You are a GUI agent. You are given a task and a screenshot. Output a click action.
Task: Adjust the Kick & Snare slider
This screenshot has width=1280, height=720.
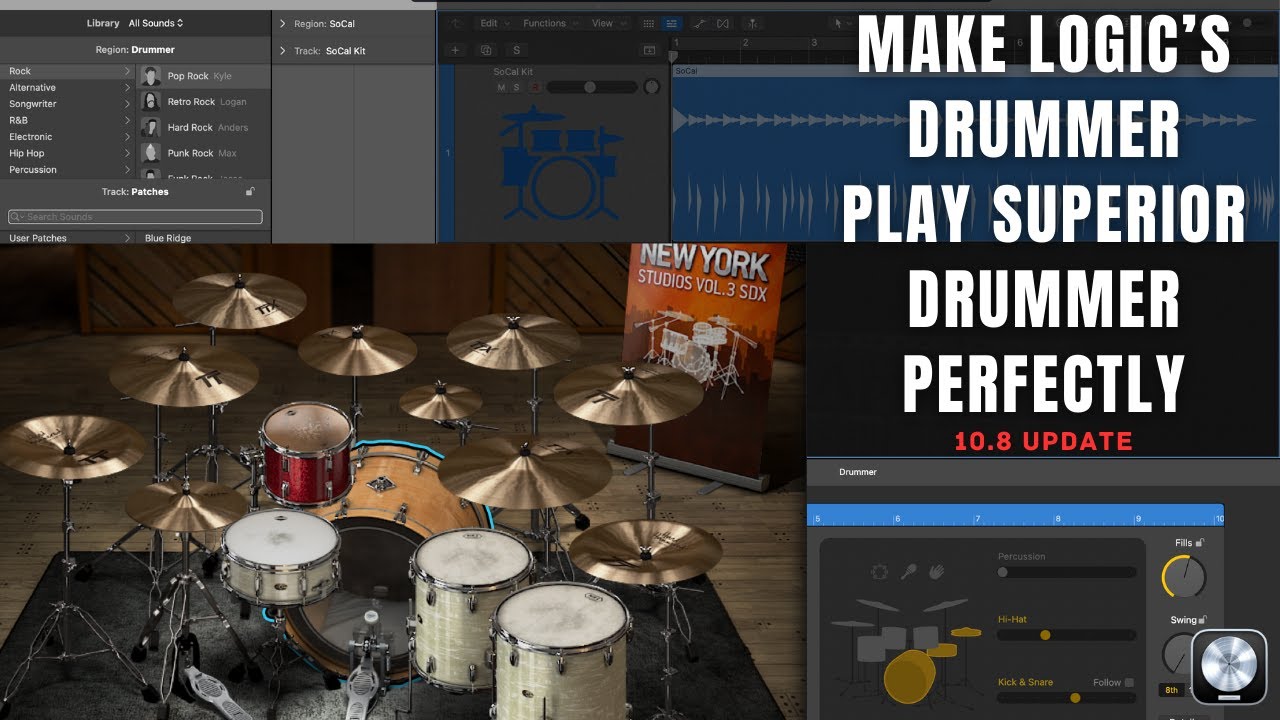point(1067,698)
